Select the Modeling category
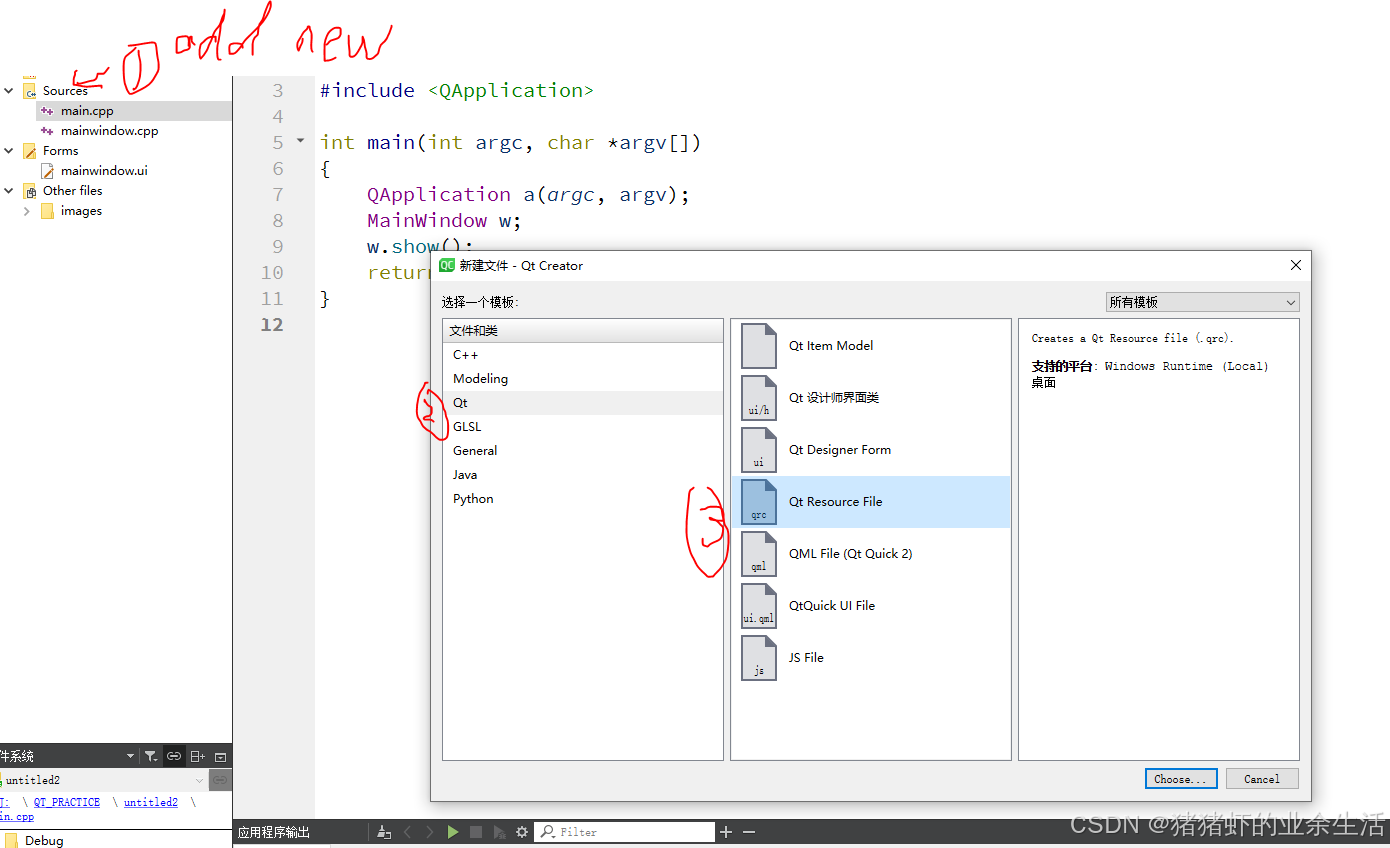 pyautogui.click(x=583, y=379)
